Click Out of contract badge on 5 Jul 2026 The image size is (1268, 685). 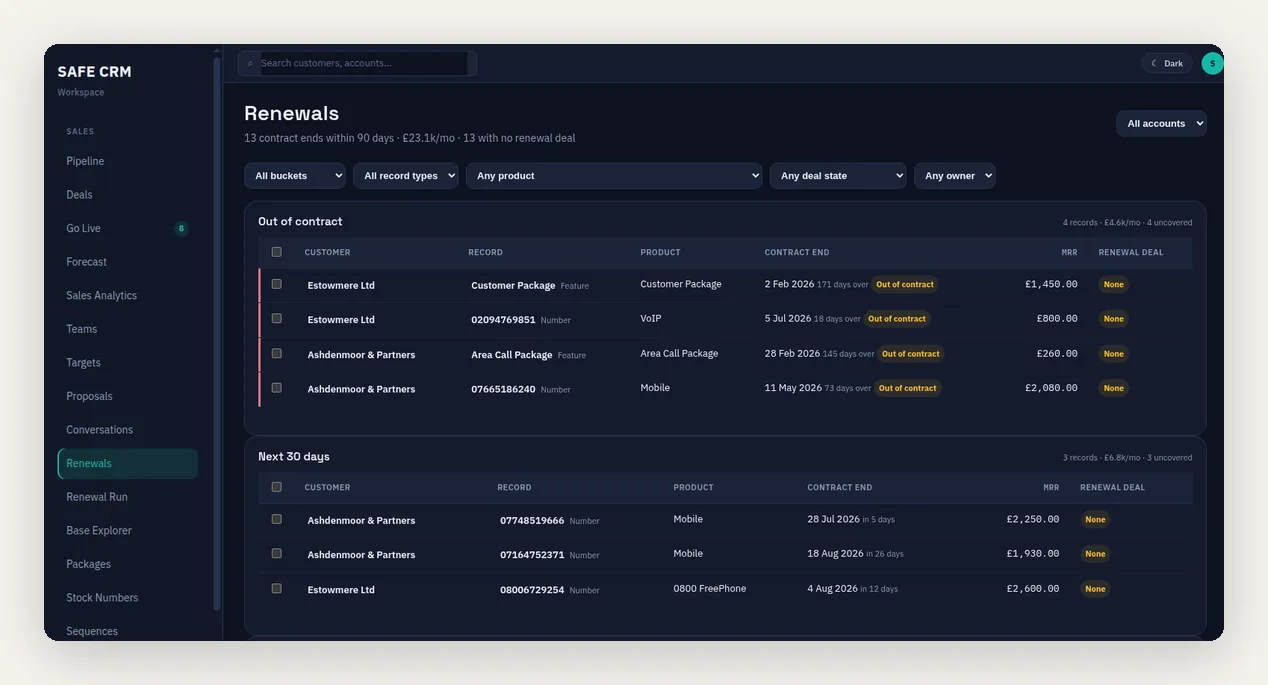(x=897, y=319)
